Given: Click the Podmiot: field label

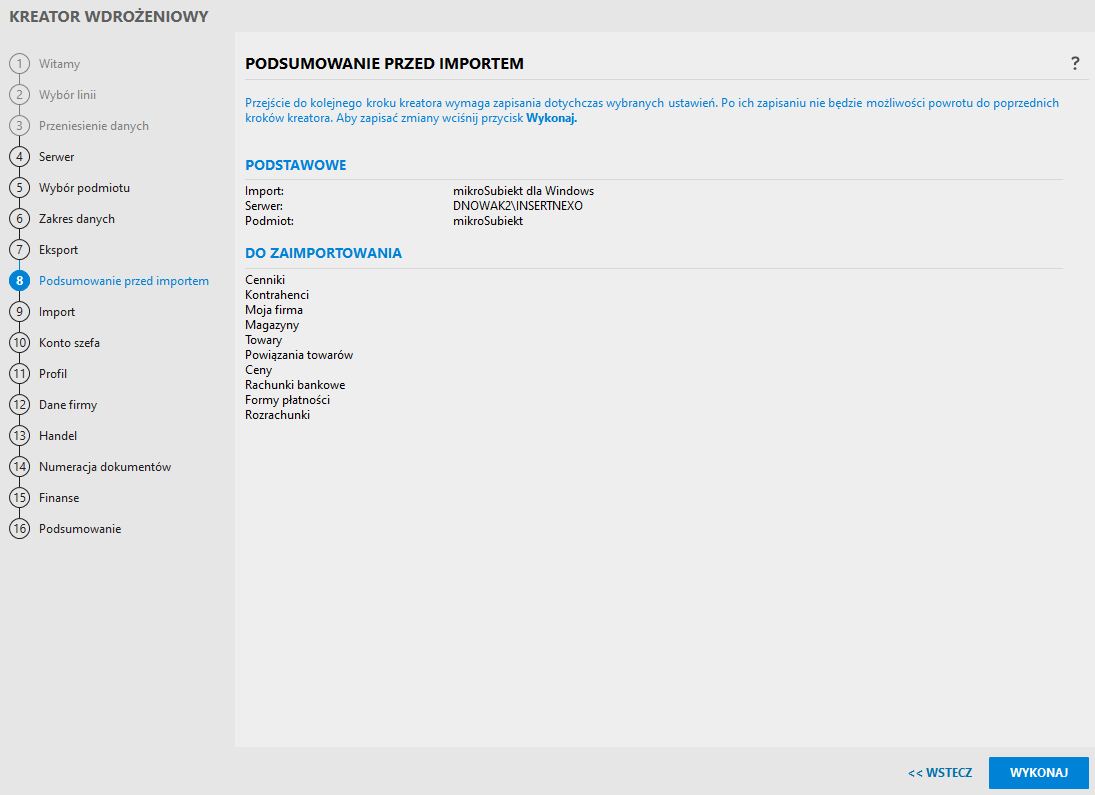Looking at the screenshot, I should point(270,221).
